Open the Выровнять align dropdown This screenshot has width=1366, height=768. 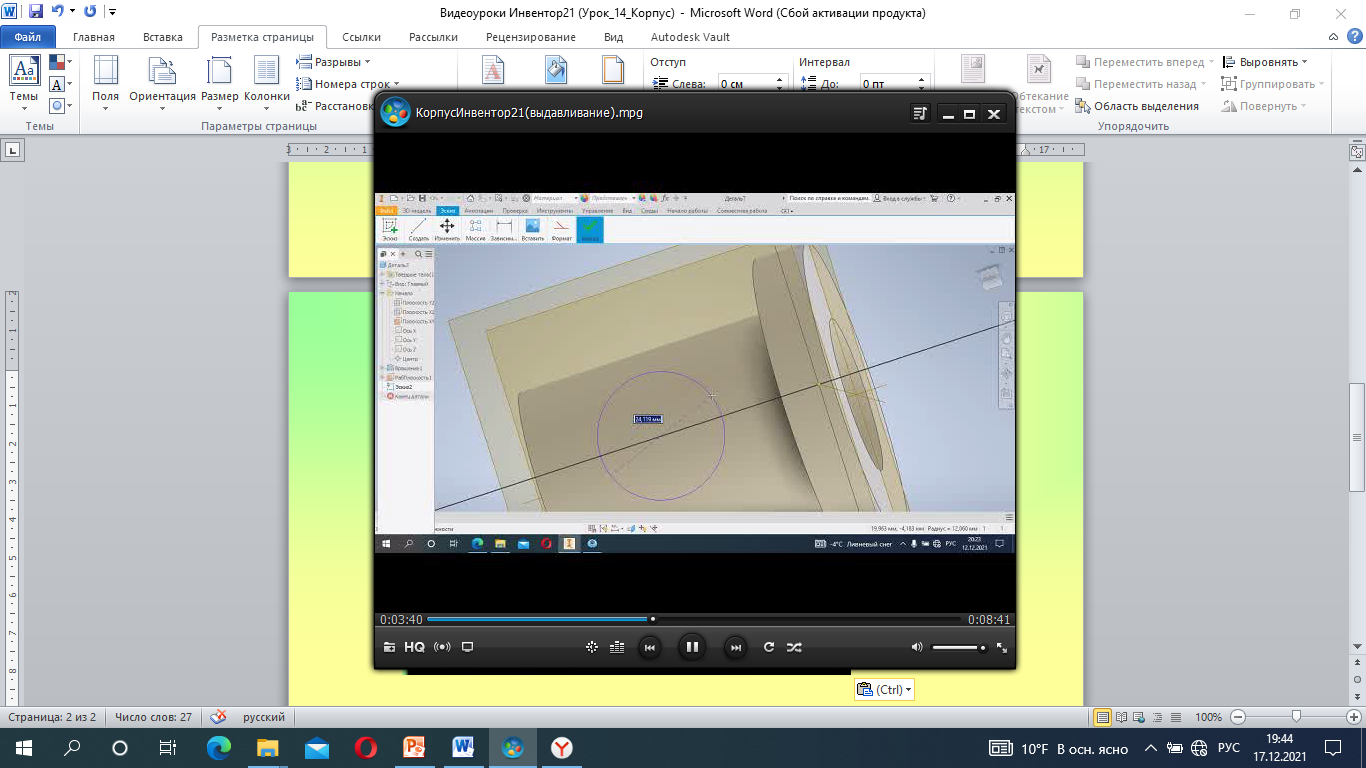click(1263, 62)
